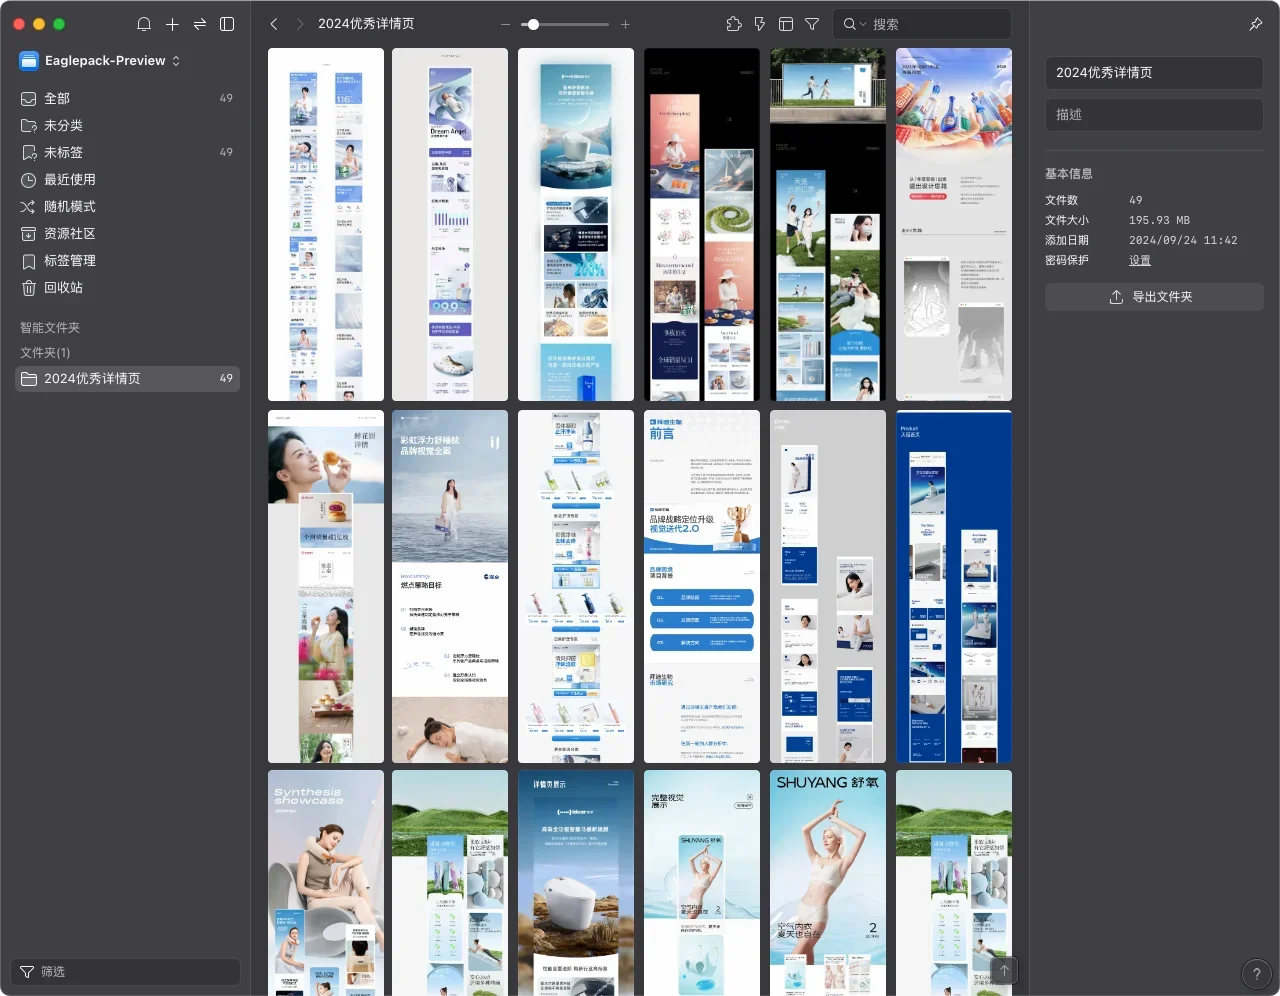The height and width of the screenshot is (996, 1280).
Task: Open the blue iceberg toilet product thumbnail
Action: (x=576, y=224)
